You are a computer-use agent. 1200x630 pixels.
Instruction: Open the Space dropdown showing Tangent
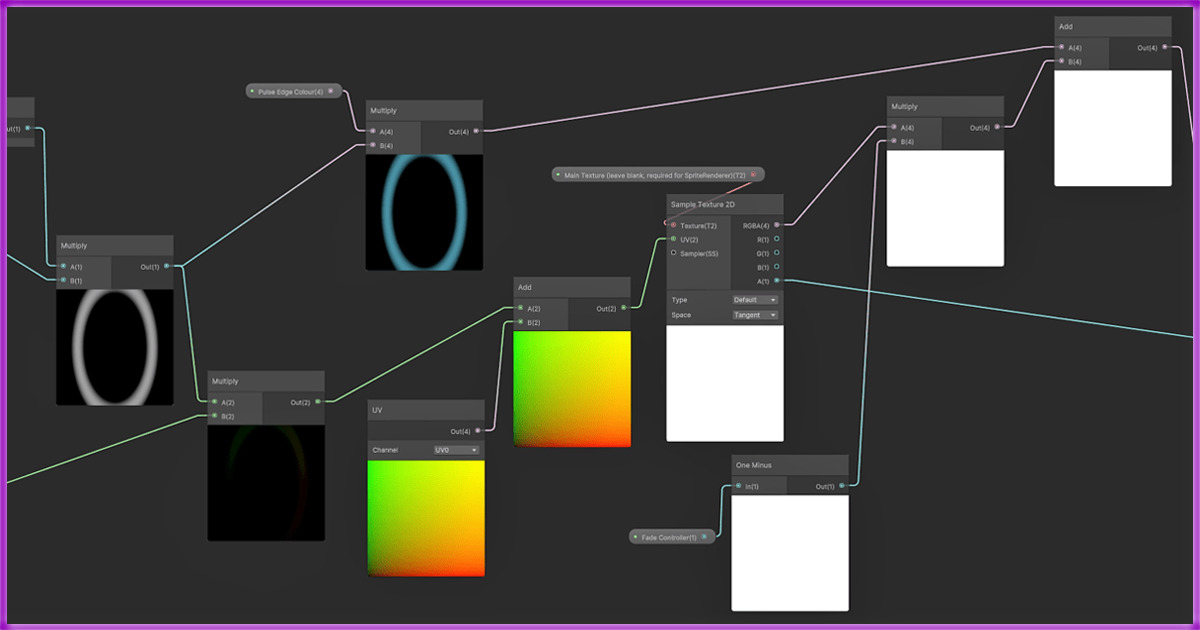click(754, 315)
